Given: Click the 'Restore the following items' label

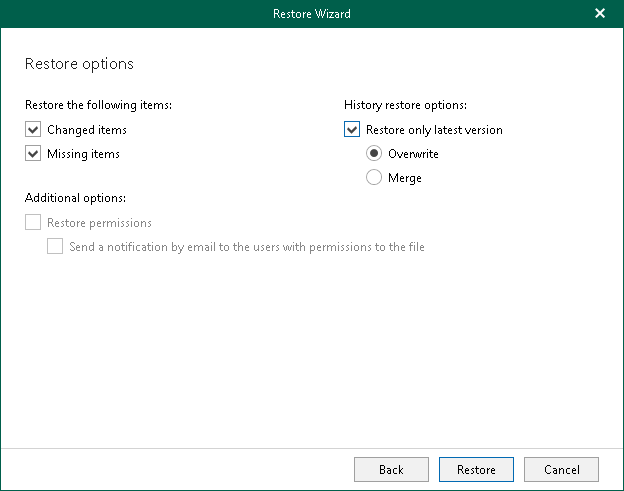Looking at the screenshot, I should click(x=96, y=104).
